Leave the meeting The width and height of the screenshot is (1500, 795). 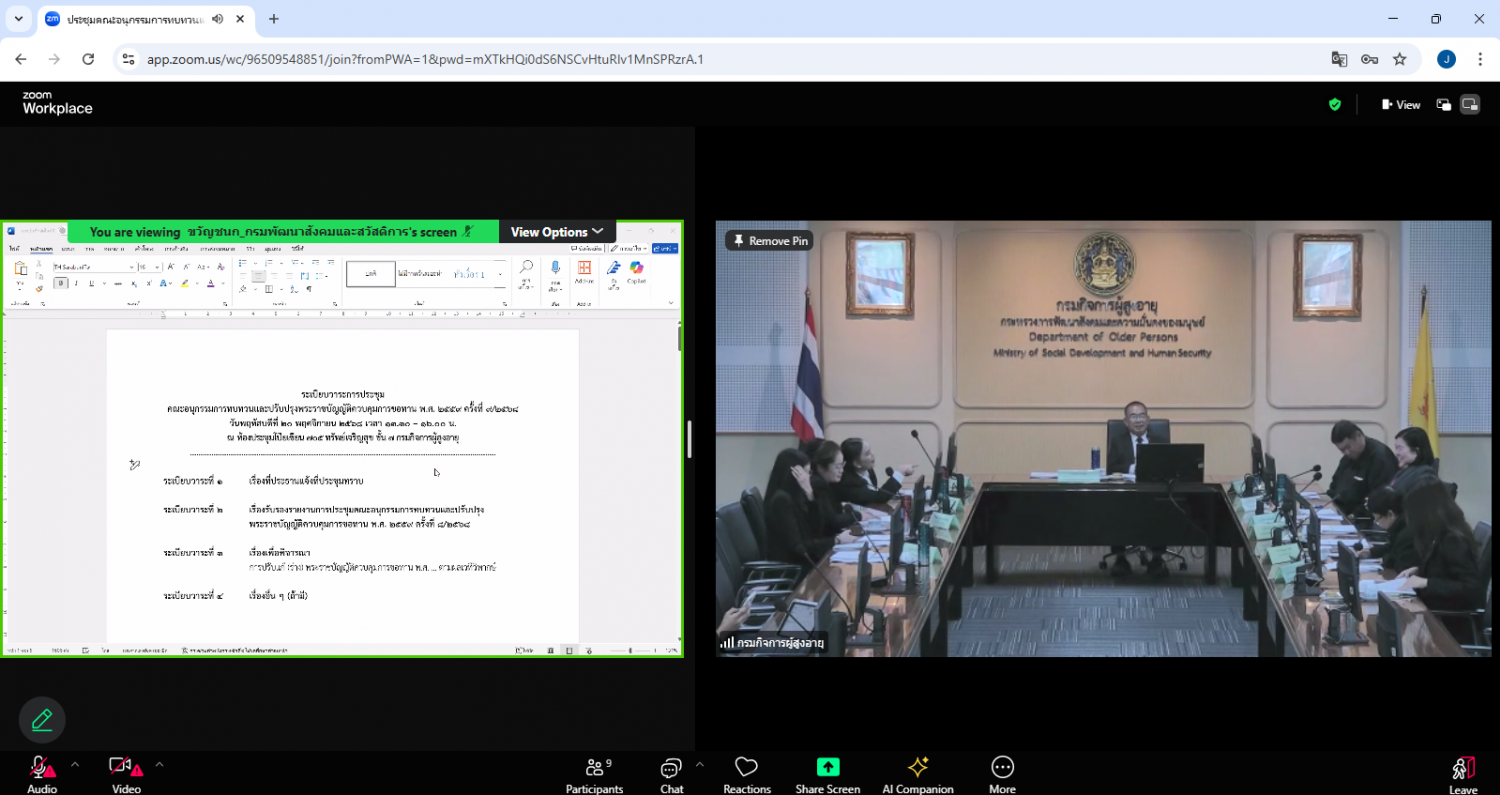tap(1462, 774)
